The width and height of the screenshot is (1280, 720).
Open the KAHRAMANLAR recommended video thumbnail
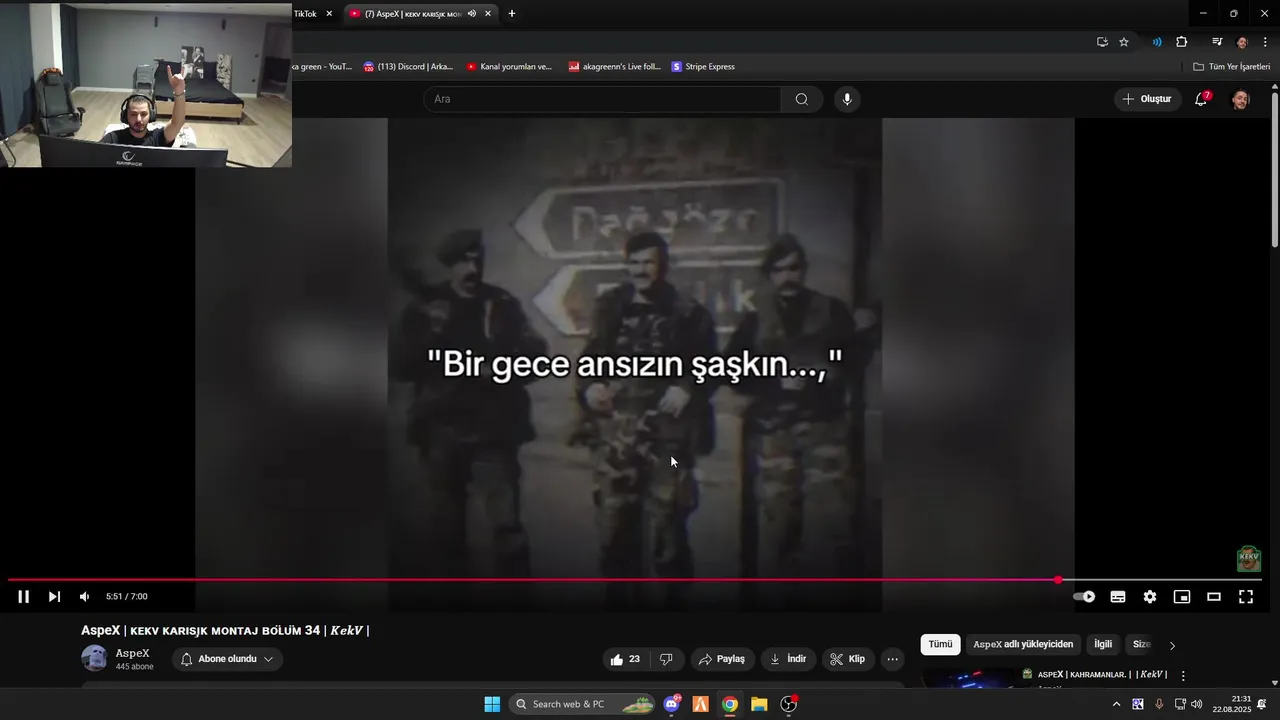pyautogui.click(x=969, y=679)
